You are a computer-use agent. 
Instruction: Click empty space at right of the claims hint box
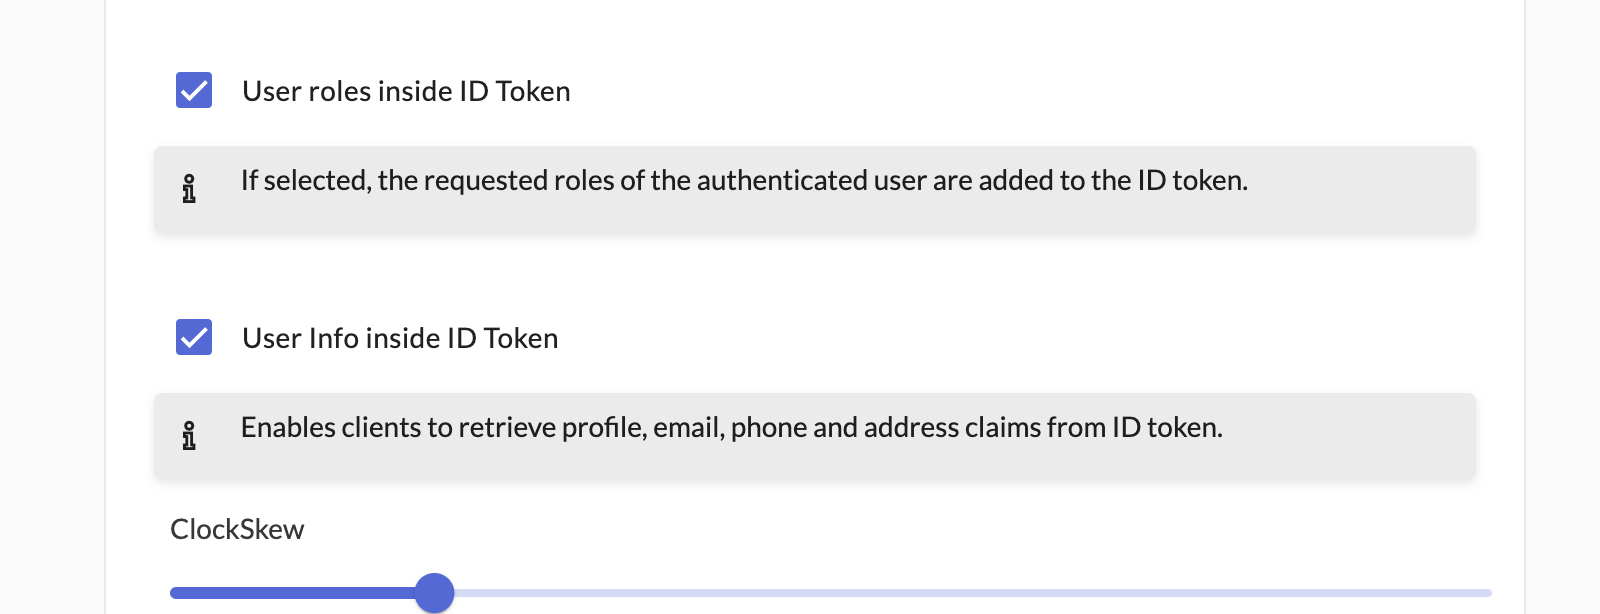click(x=1380, y=437)
